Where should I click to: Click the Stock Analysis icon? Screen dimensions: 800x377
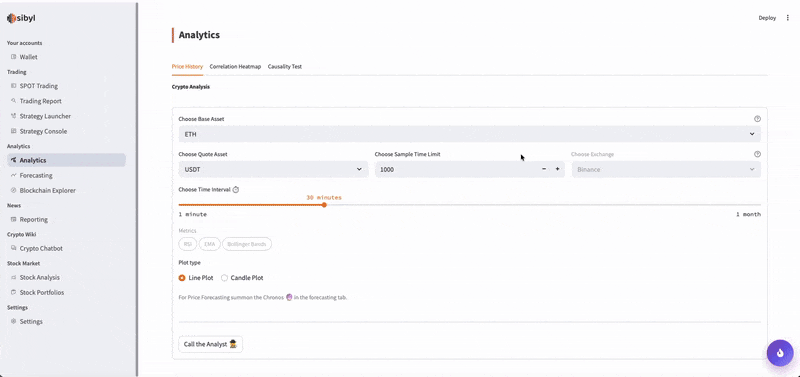point(13,278)
